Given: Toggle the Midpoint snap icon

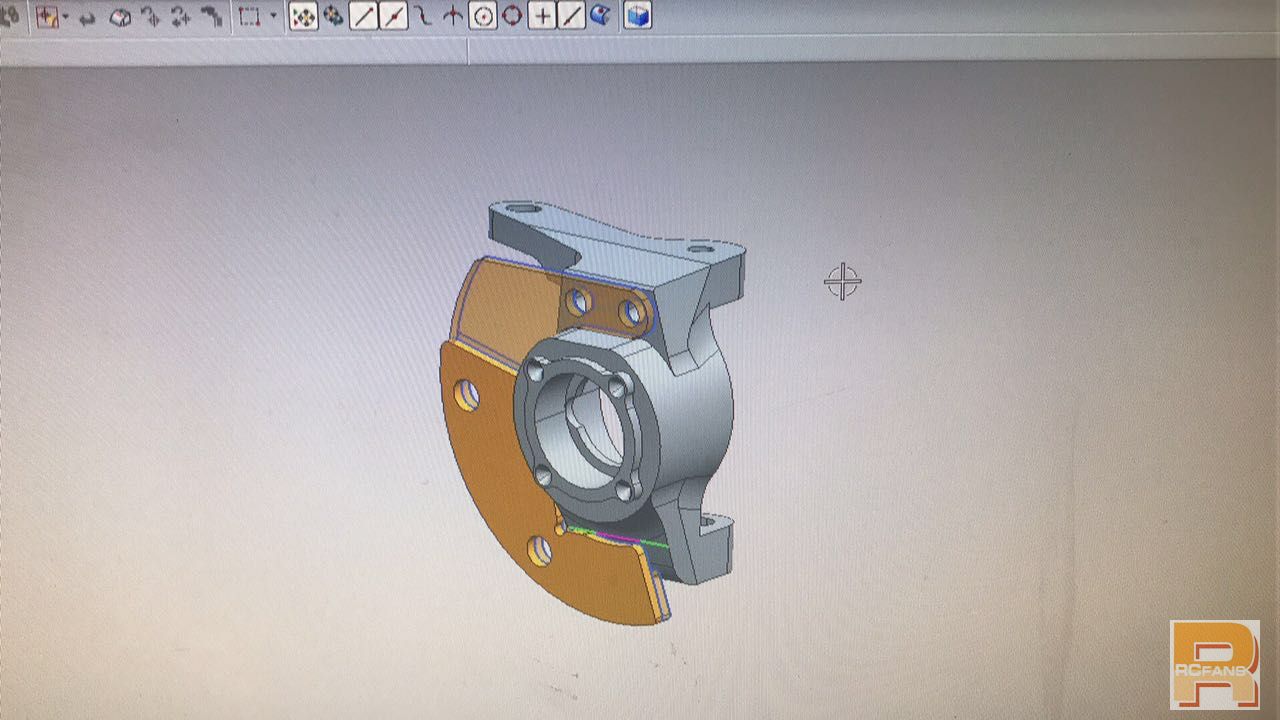Looking at the screenshot, I should pos(393,16).
